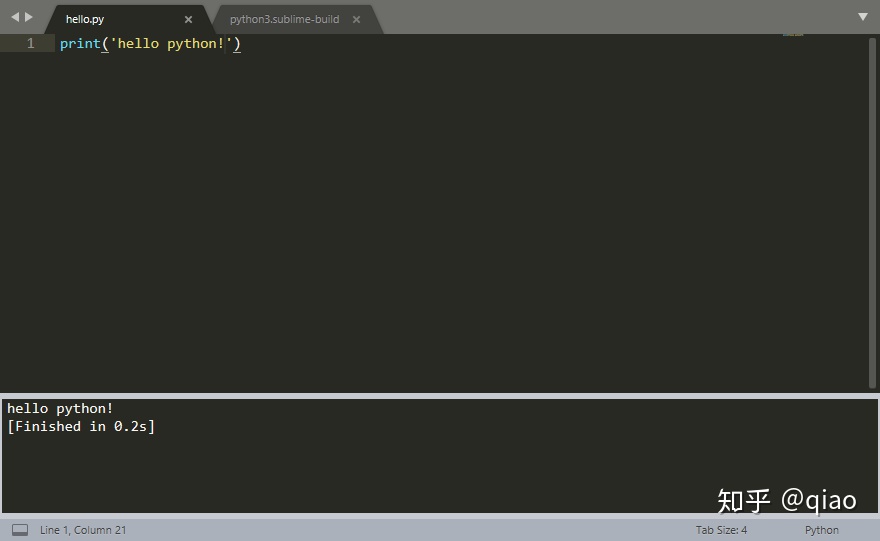880x541 pixels.
Task: Click the minimap preview
Action: click(793, 35)
